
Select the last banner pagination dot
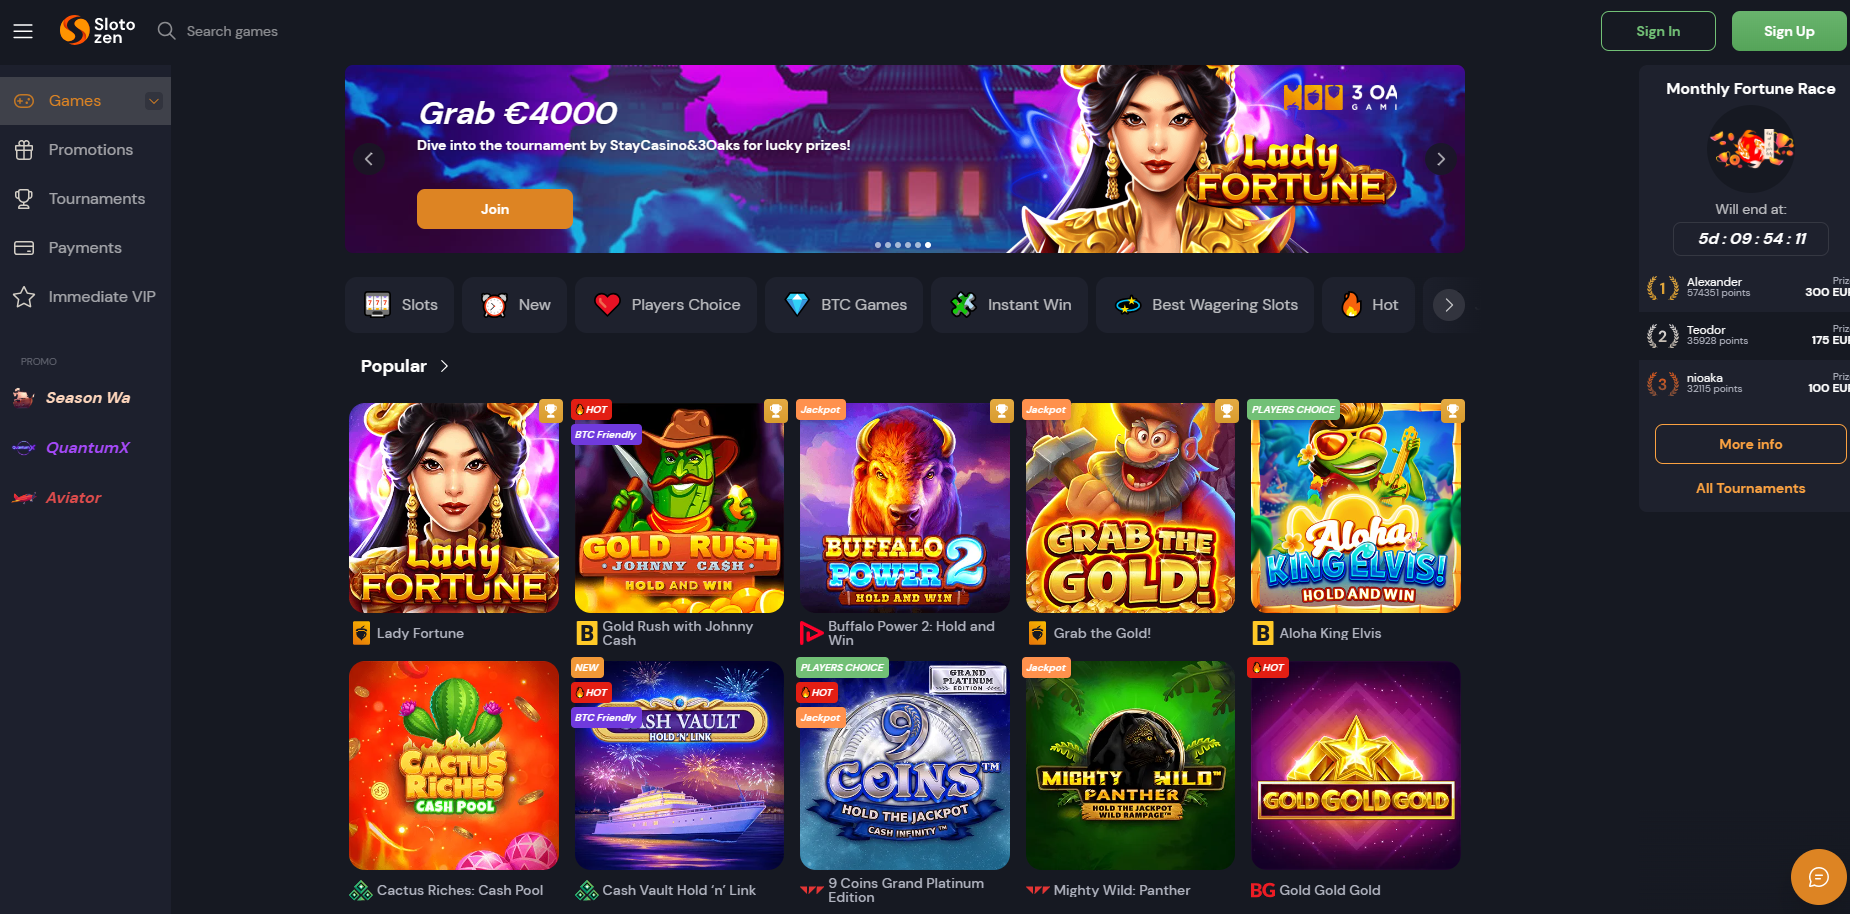(x=928, y=245)
